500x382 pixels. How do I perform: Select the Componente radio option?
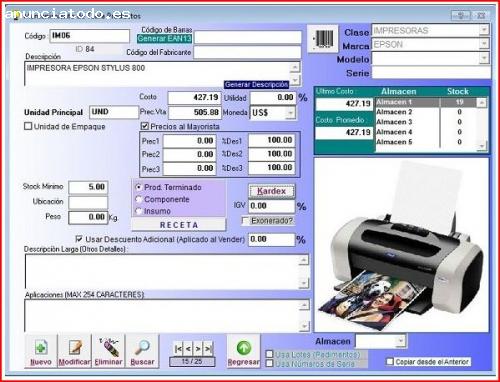point(139,199)
